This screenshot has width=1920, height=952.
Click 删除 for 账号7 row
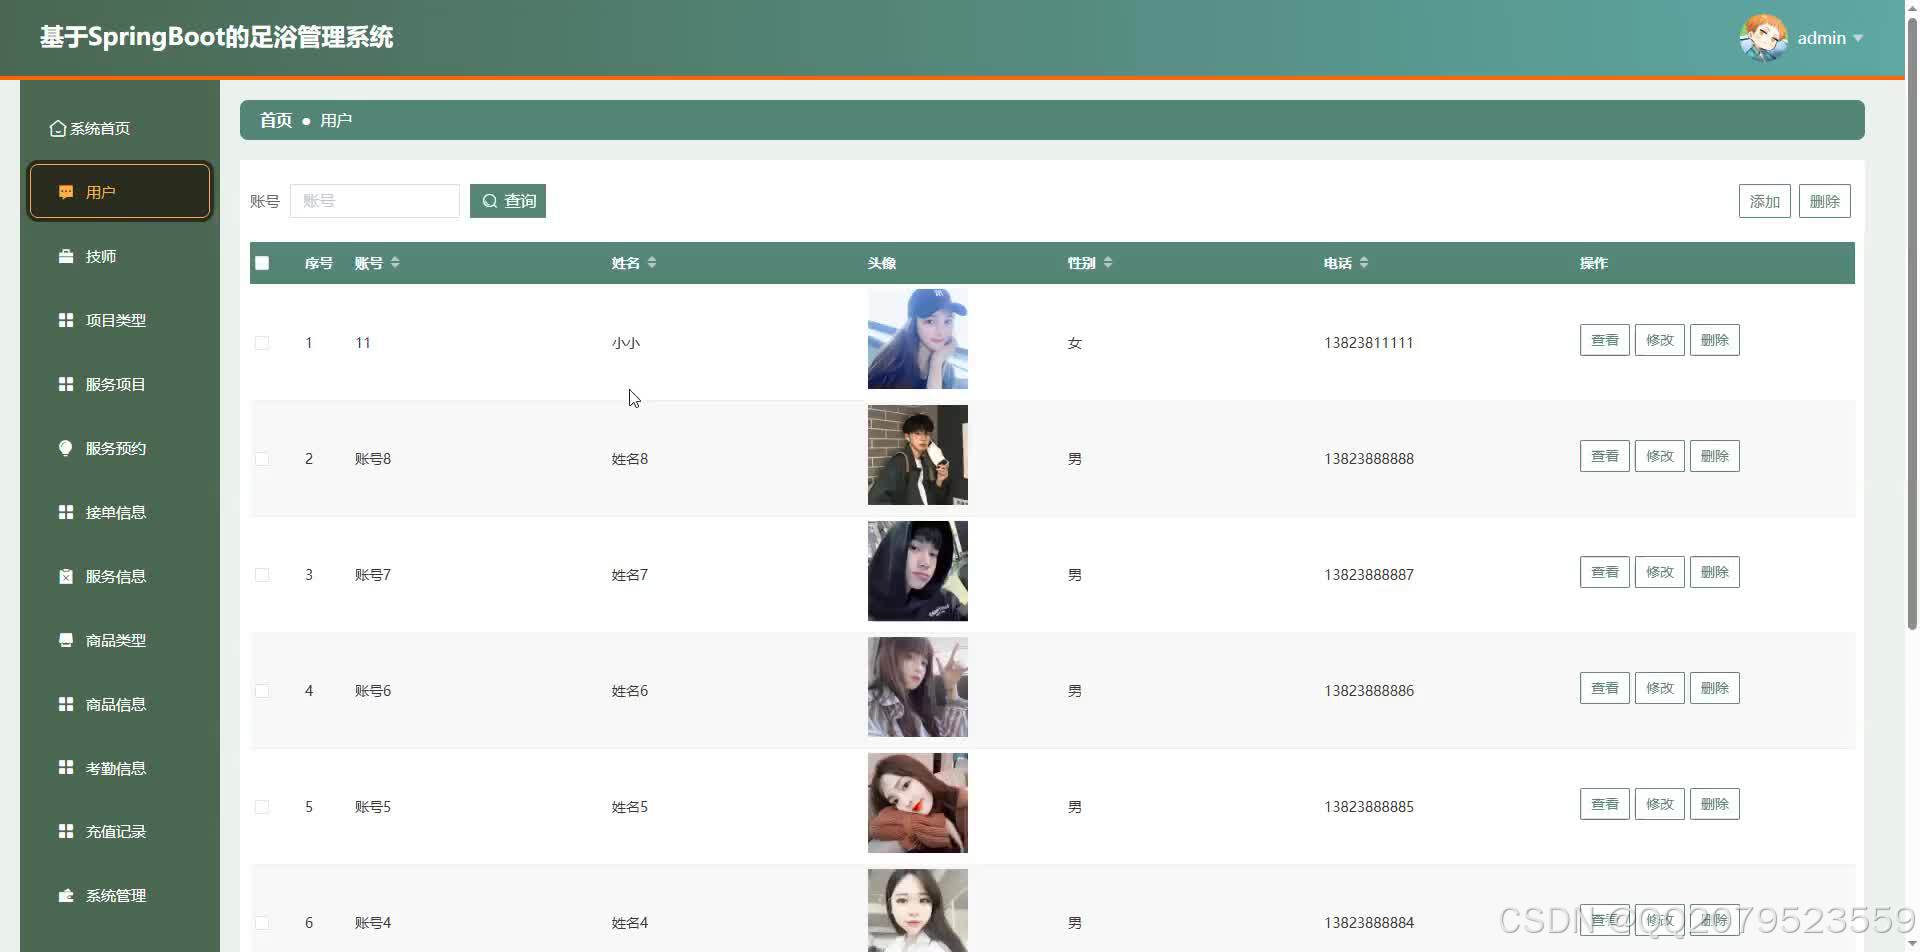pyautogui.click(x=1715, y=572)
